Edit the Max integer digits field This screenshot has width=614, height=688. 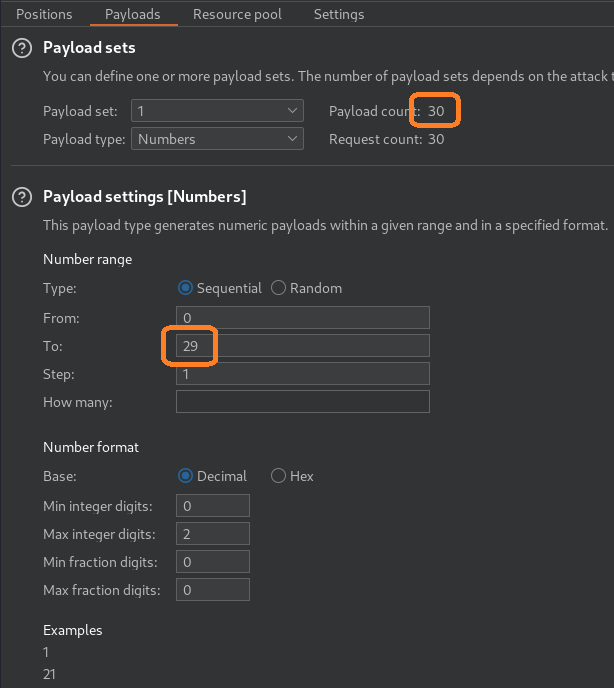tap(212, 534)
